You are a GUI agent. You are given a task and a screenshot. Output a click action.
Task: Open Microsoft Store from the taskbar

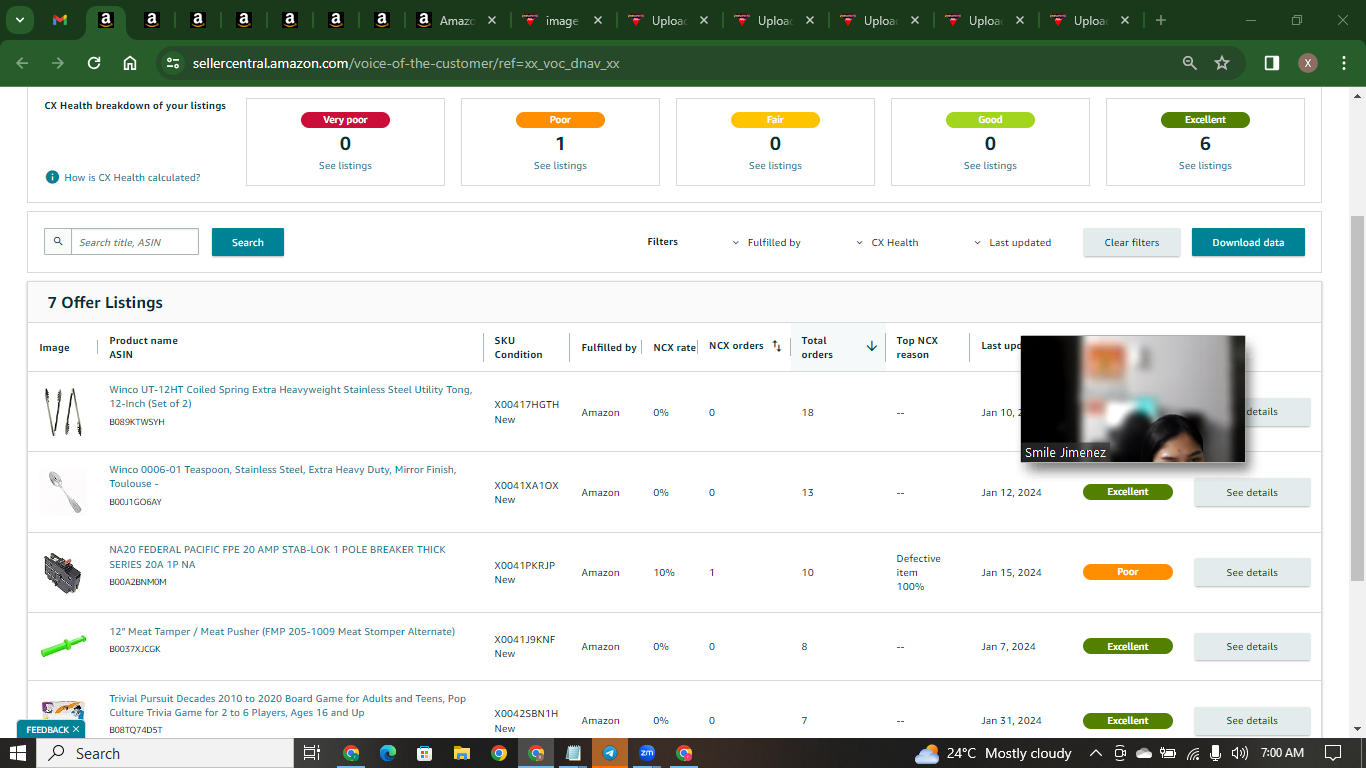tap(425, 753)
